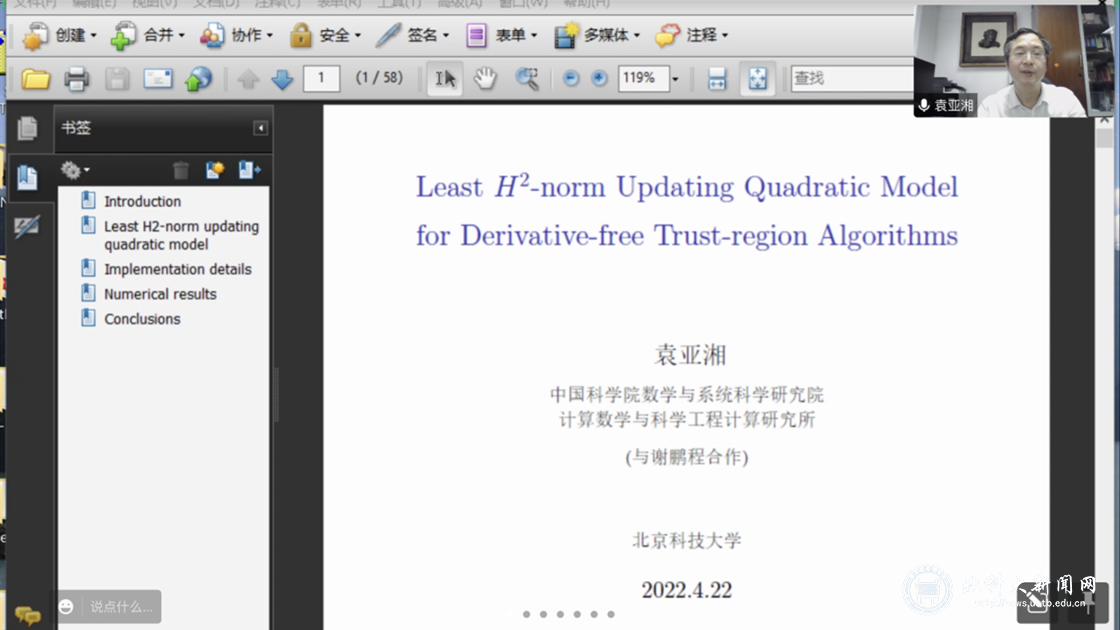Click the open file folder icon
Image resolution: width=1120 pixels, height=630 pixels.
pos(36,79)
